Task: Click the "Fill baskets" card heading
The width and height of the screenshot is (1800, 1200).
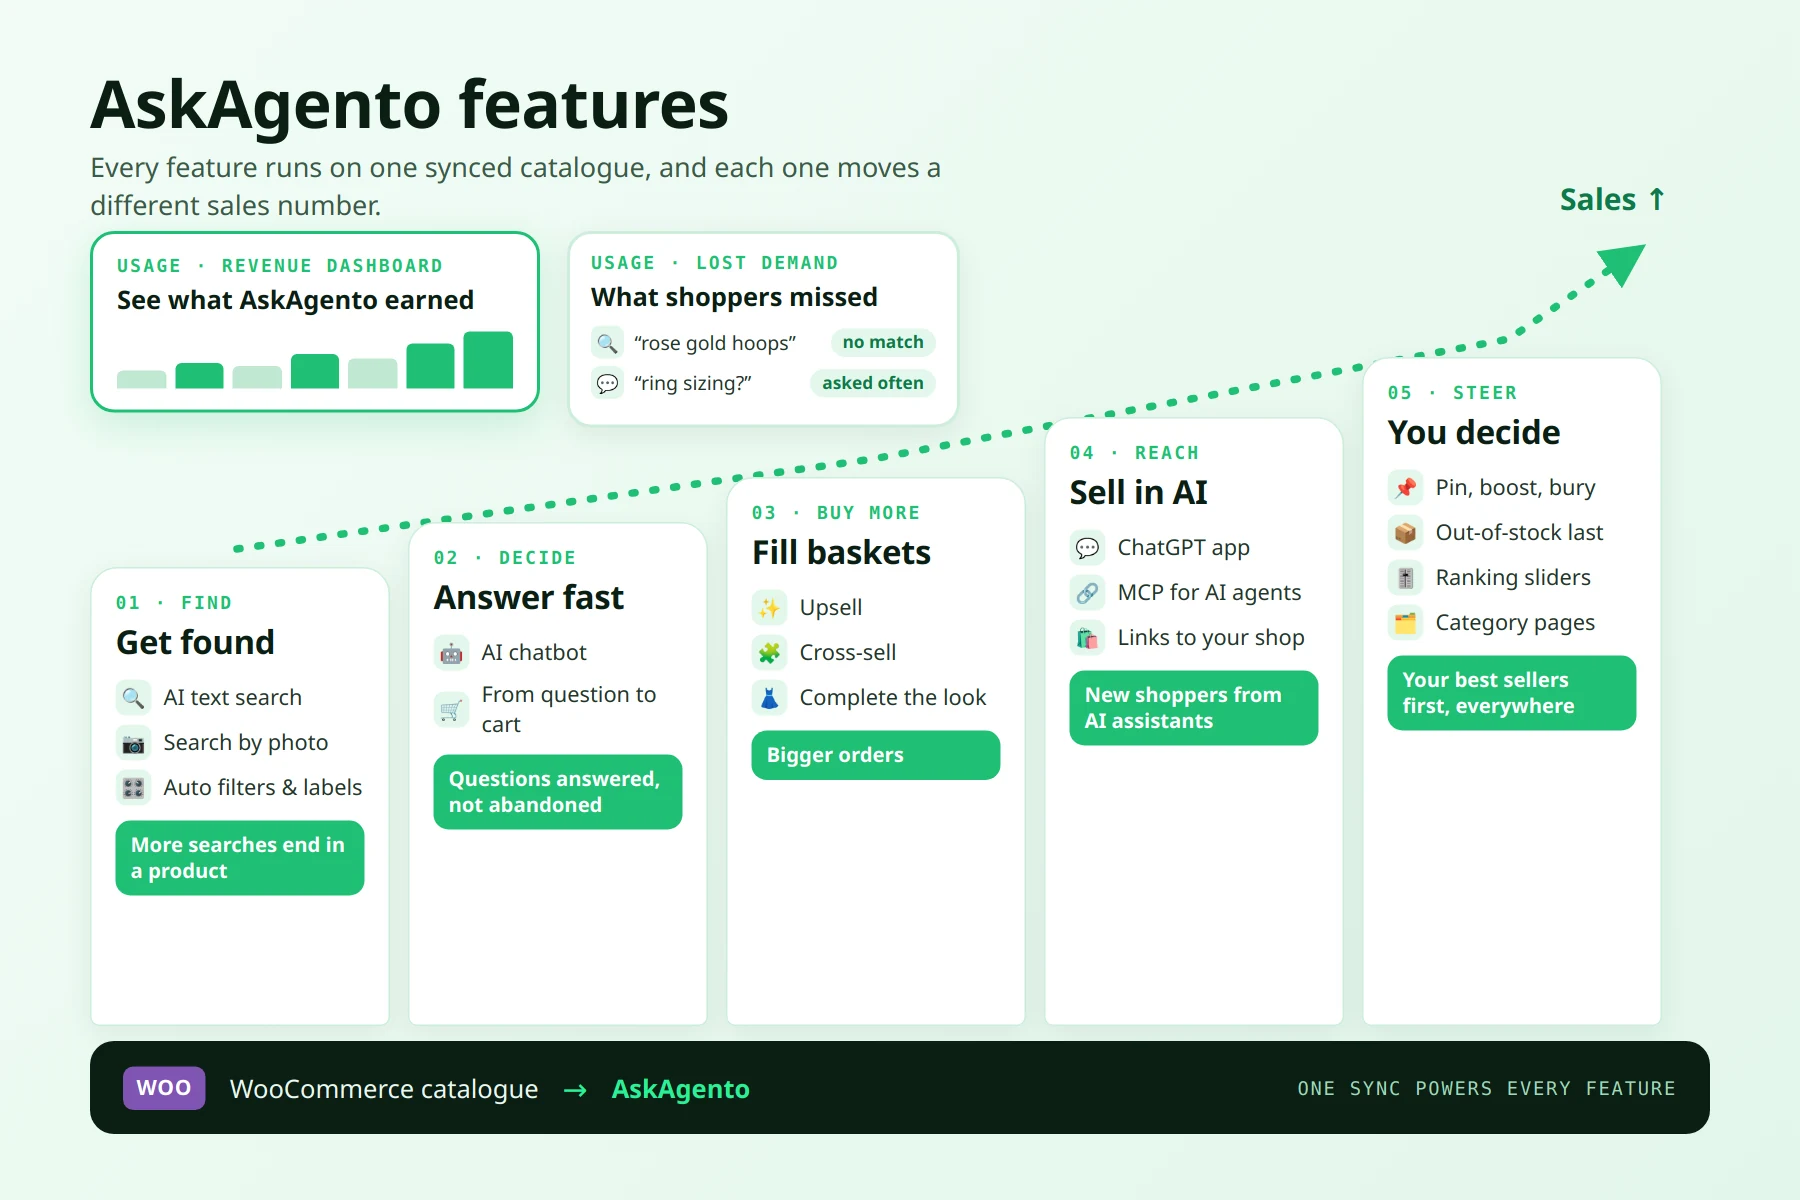Action: coord(841,552)
